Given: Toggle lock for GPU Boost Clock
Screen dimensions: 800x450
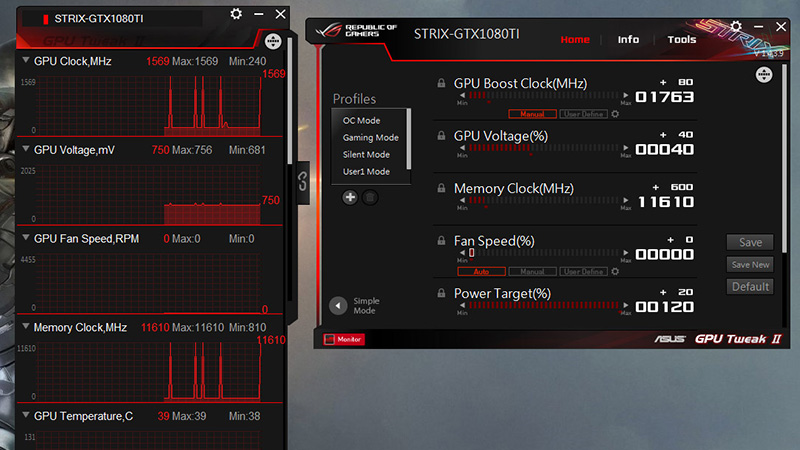Looking at the screenshot, I should click(x=441, y=83).
